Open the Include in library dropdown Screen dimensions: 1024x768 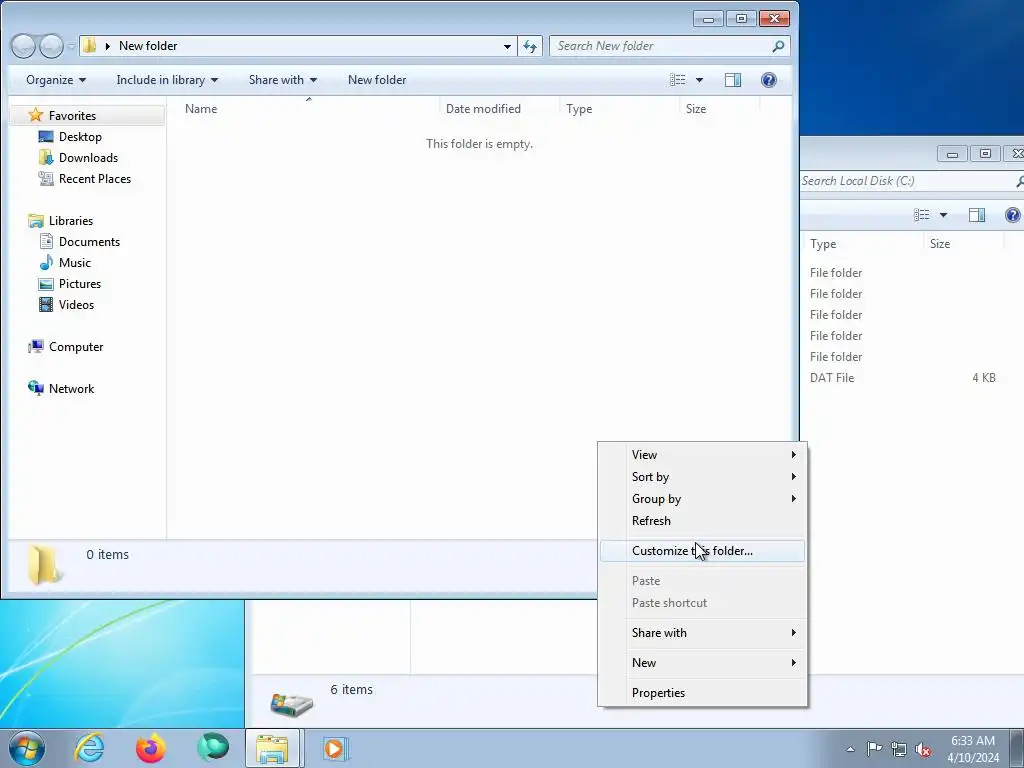click(x=167, y=80)
